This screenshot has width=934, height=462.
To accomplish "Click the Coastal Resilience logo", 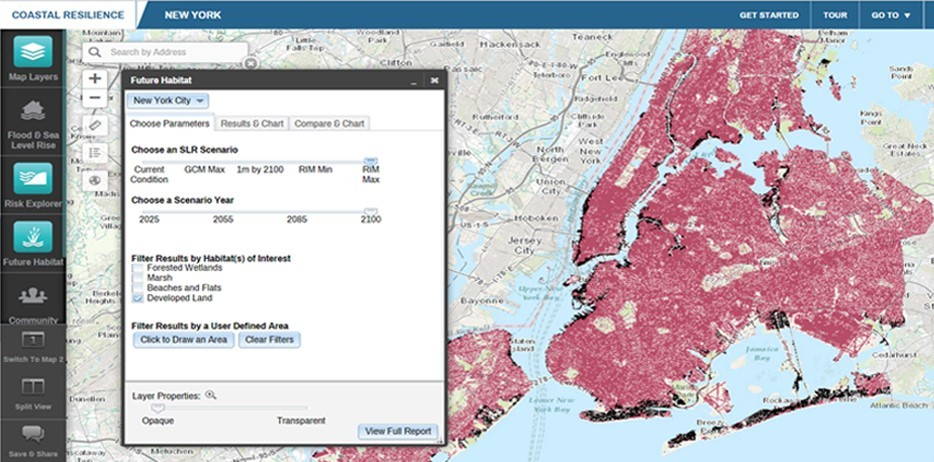I will point(68,15).
